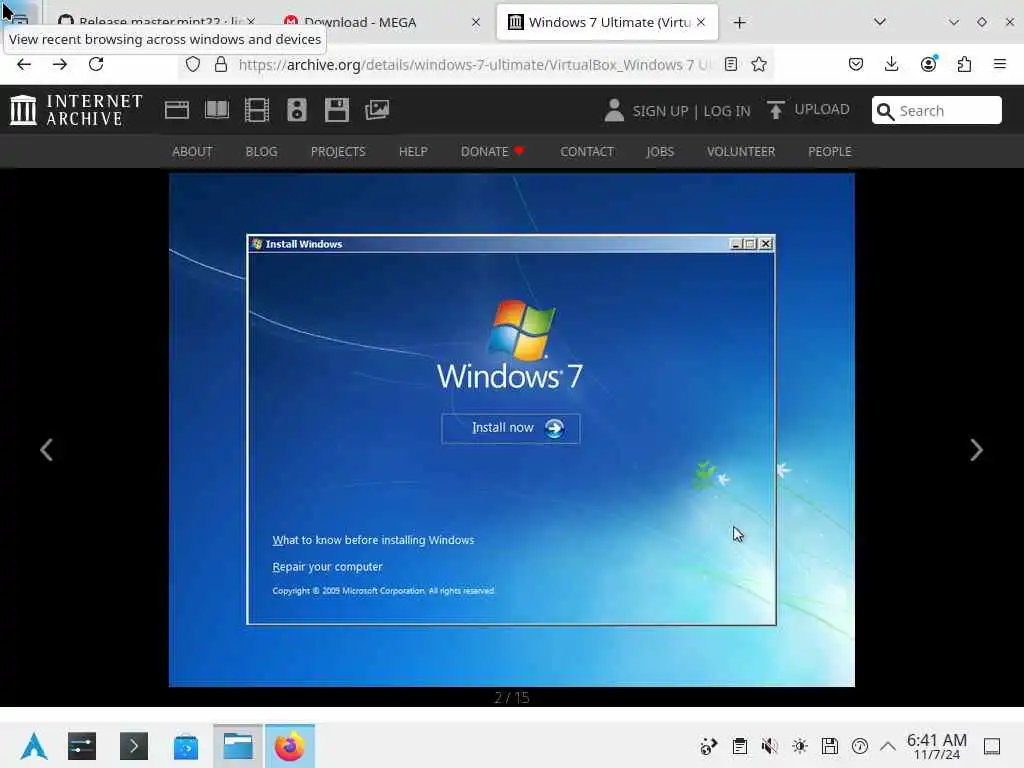
Task: Expand hidden system tray icons
Action: [888, 746]
